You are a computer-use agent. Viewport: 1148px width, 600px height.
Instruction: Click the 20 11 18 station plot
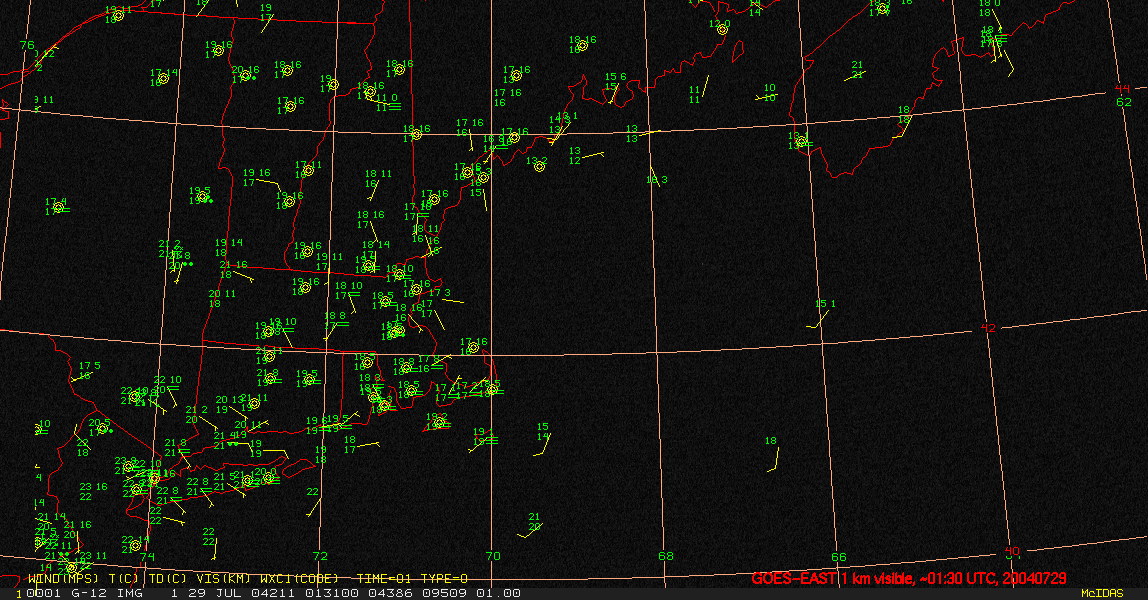(222, 299)
